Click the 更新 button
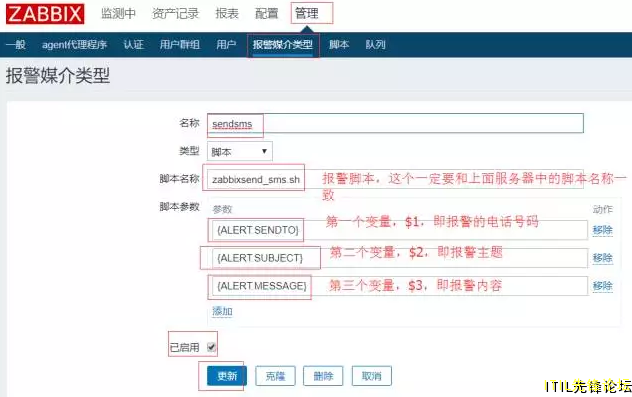This screenshot has height=397, width=632. 227,376
